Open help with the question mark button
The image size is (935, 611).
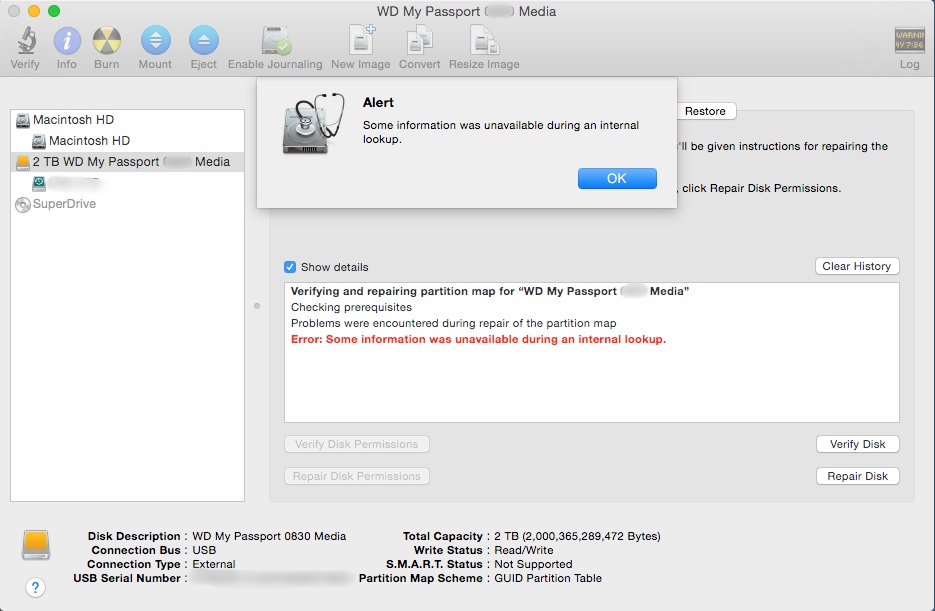tap(35, 587)
